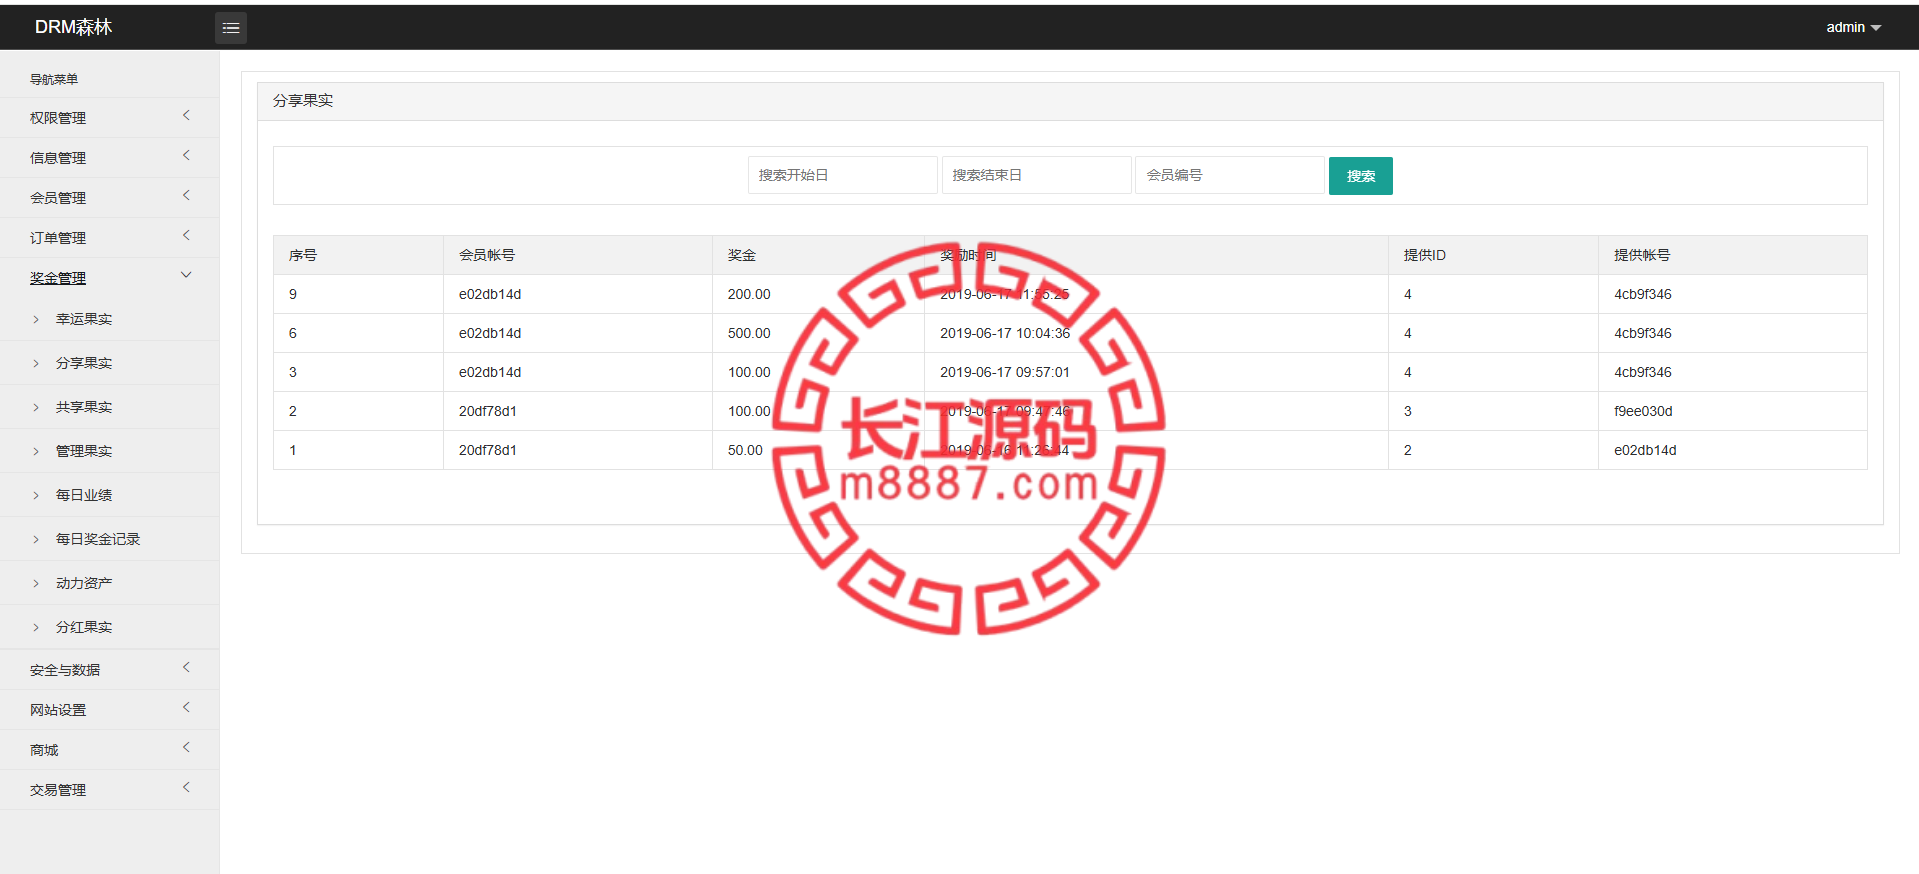Open the 动力资产 submenu item

[x=109, y=583]
